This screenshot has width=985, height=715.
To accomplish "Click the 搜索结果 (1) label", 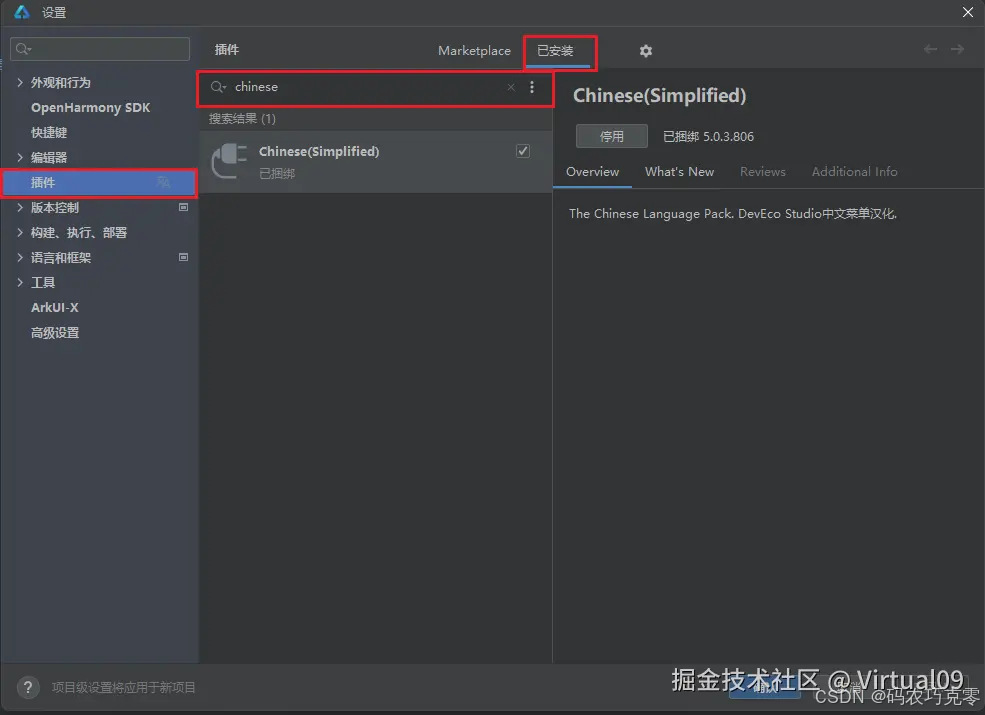I will click(242, 119).
